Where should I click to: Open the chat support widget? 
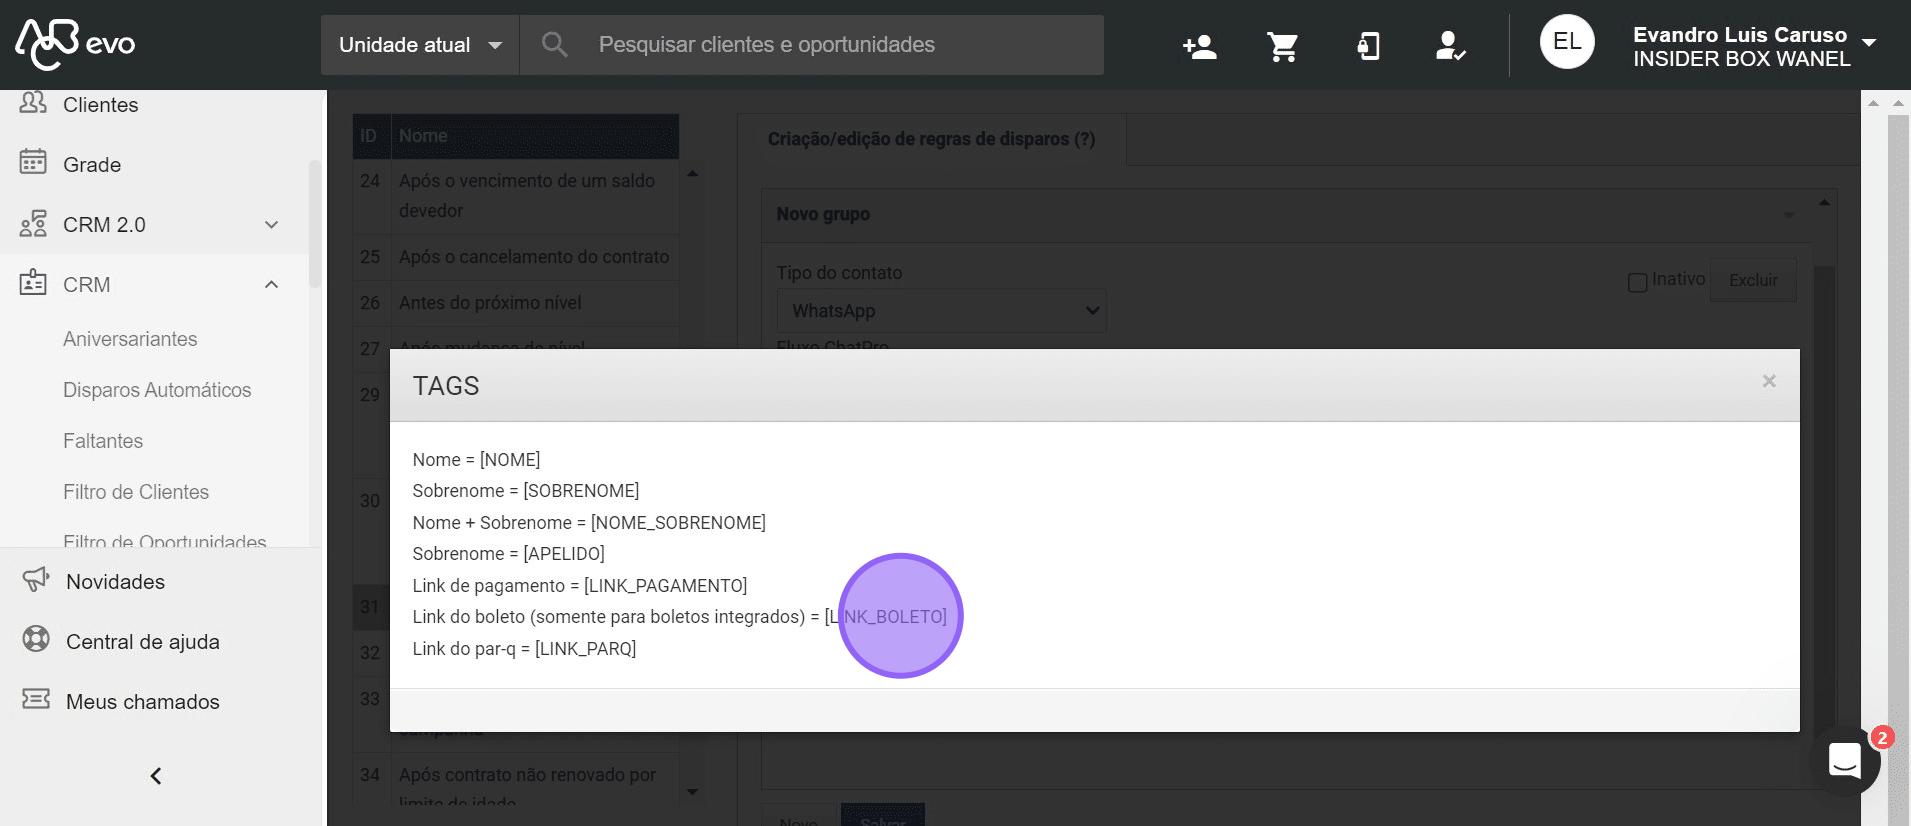point(1845,761)
